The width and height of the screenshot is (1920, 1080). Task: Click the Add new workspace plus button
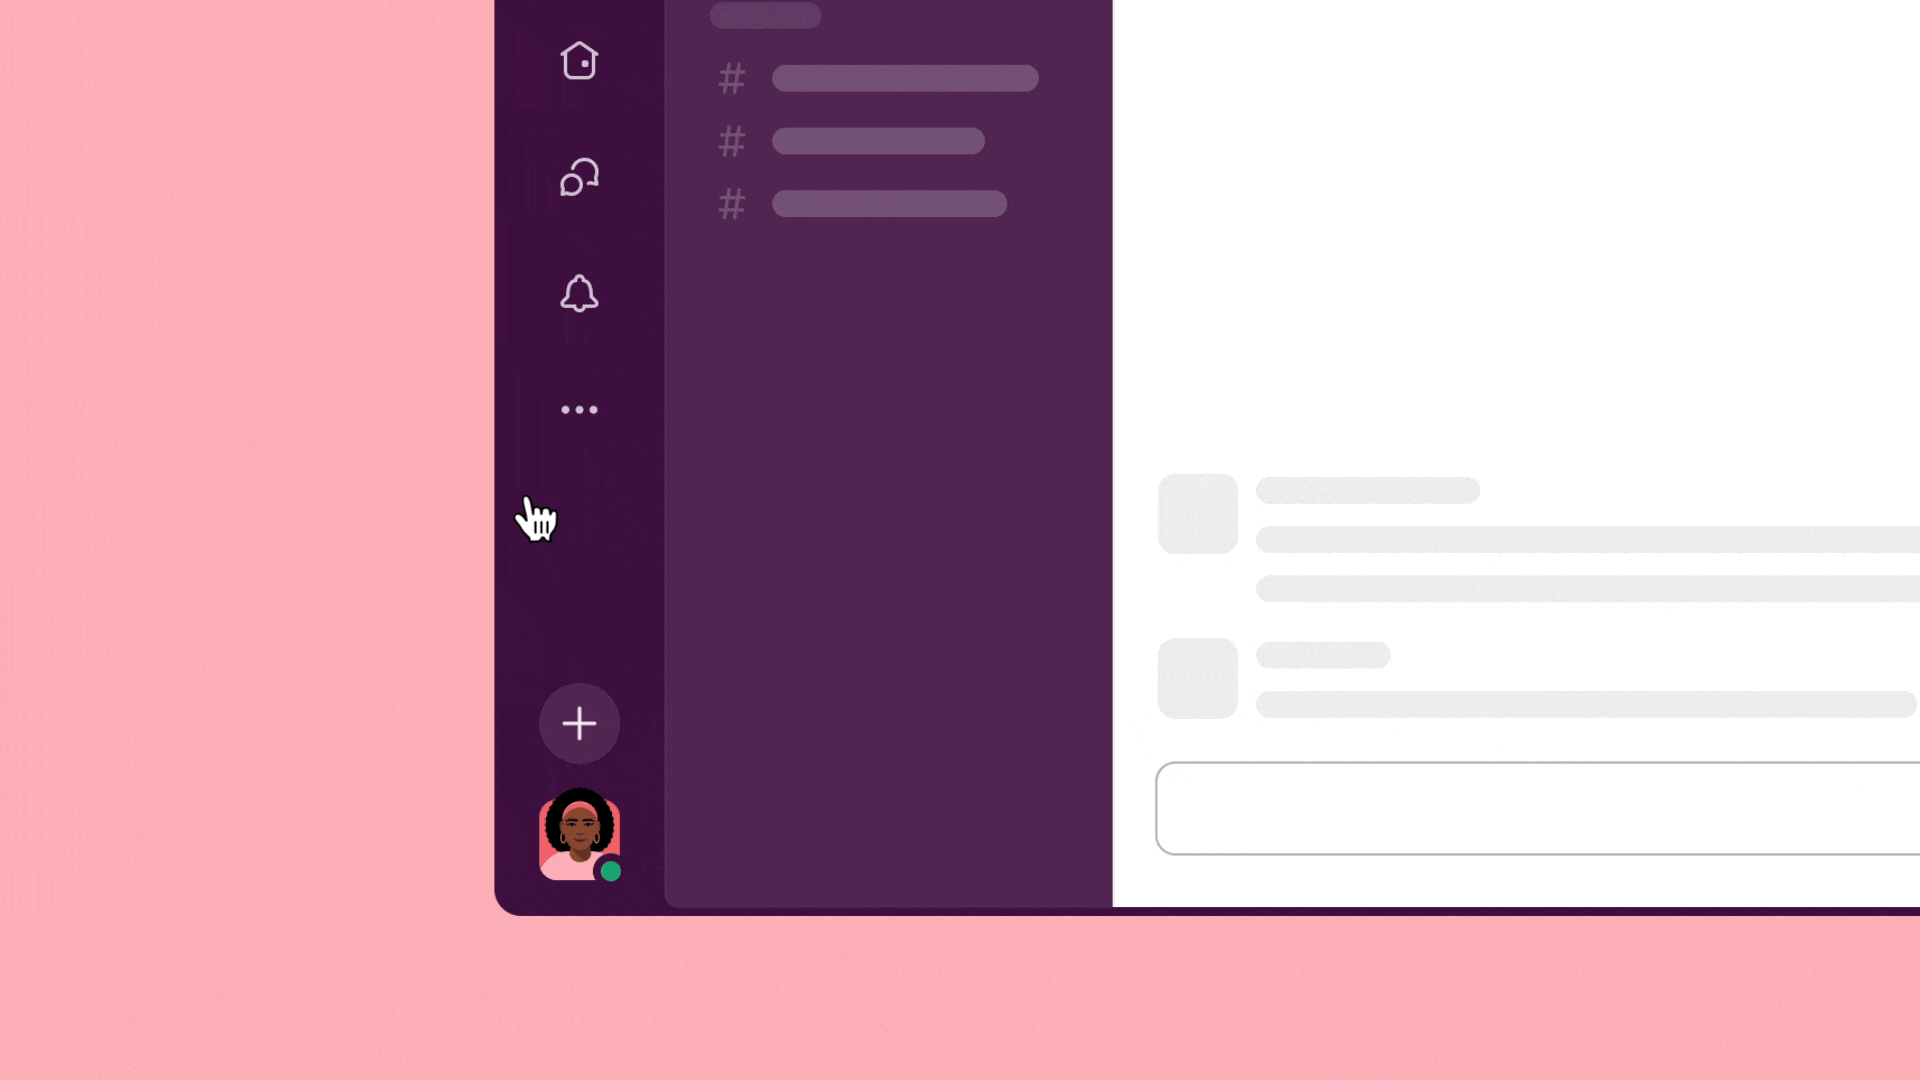pos(578,723)
